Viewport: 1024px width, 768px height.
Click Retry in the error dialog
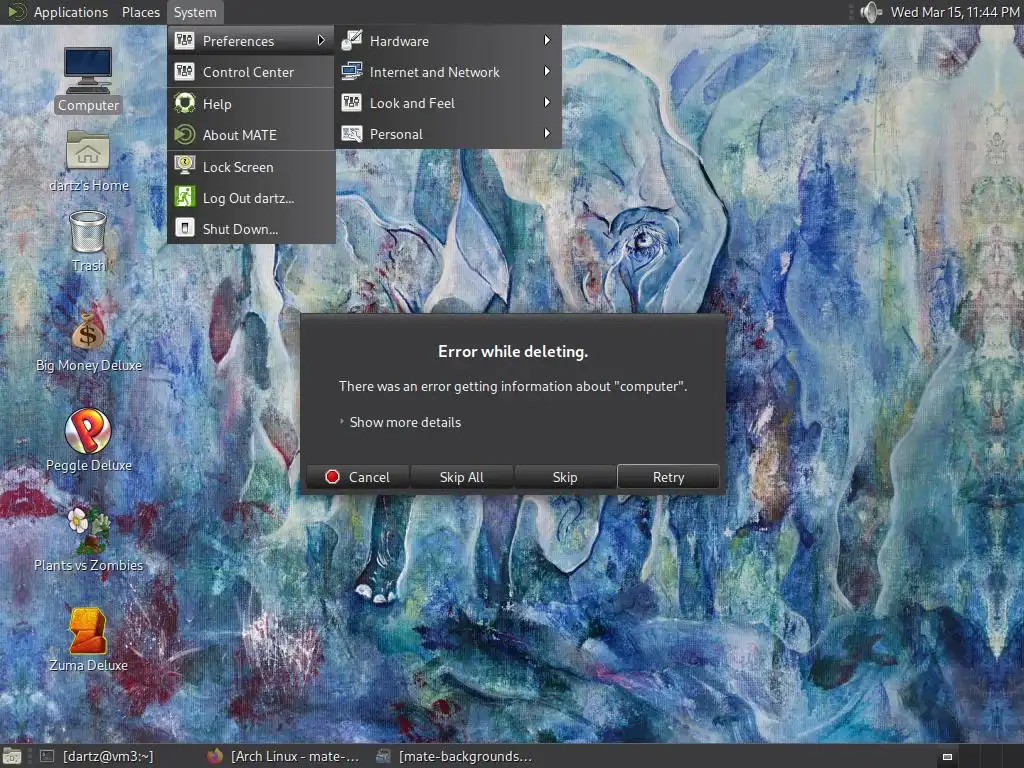pyautogui.click(x=668, y=477)
